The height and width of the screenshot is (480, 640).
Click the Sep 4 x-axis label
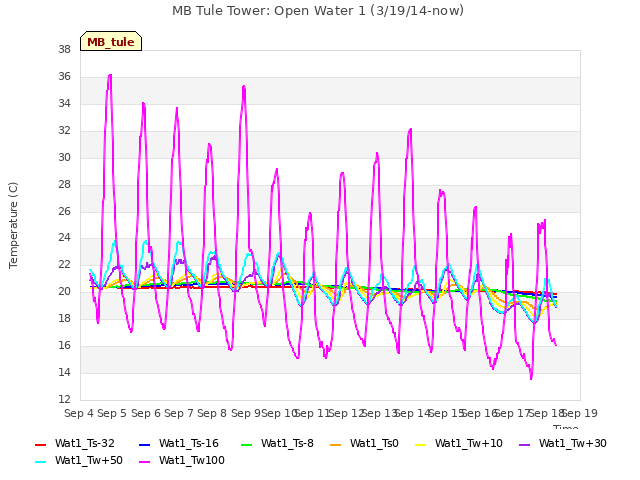pyautogui.click(x=79, y=413)
